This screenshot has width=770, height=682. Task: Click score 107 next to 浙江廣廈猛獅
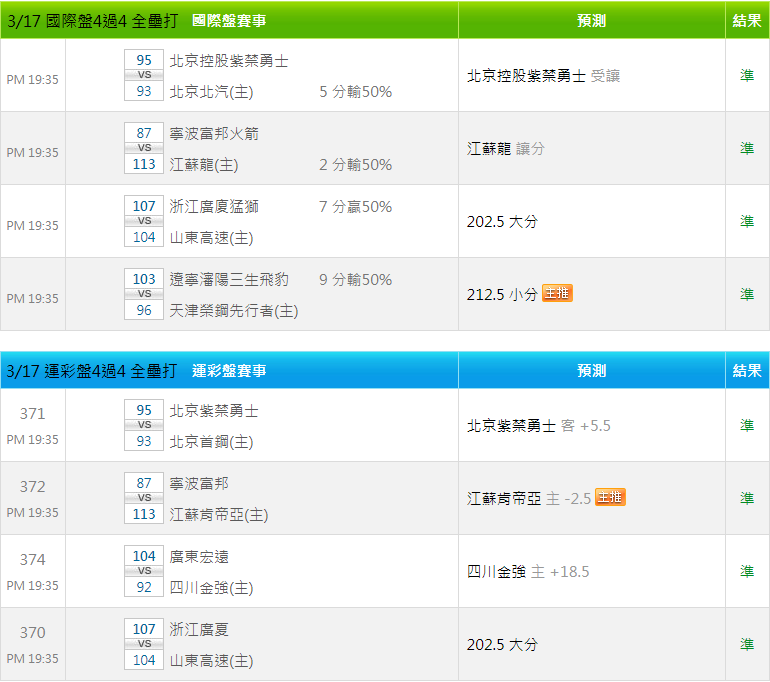click(144, 206)
